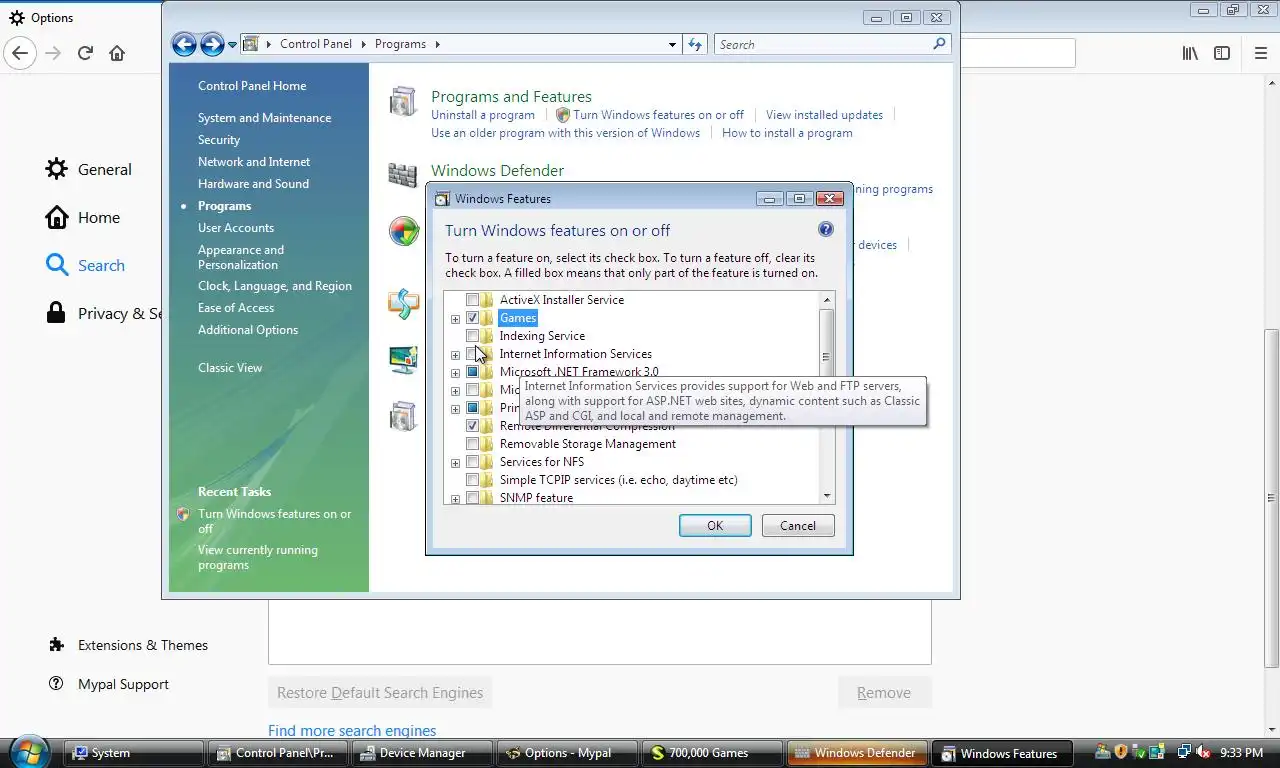Click the Extensions & Themes puzzle icon
This screenshot has height=768, width=1280.
pos(57,645)
